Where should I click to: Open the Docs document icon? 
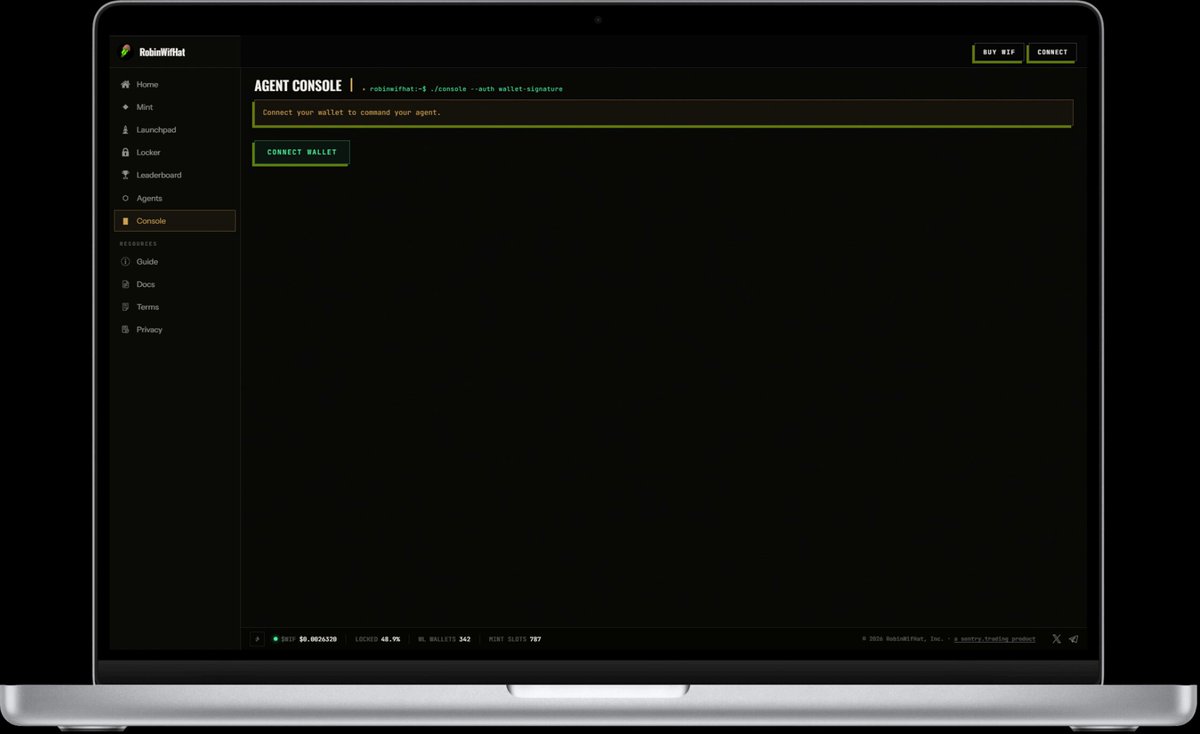[125, 284]
